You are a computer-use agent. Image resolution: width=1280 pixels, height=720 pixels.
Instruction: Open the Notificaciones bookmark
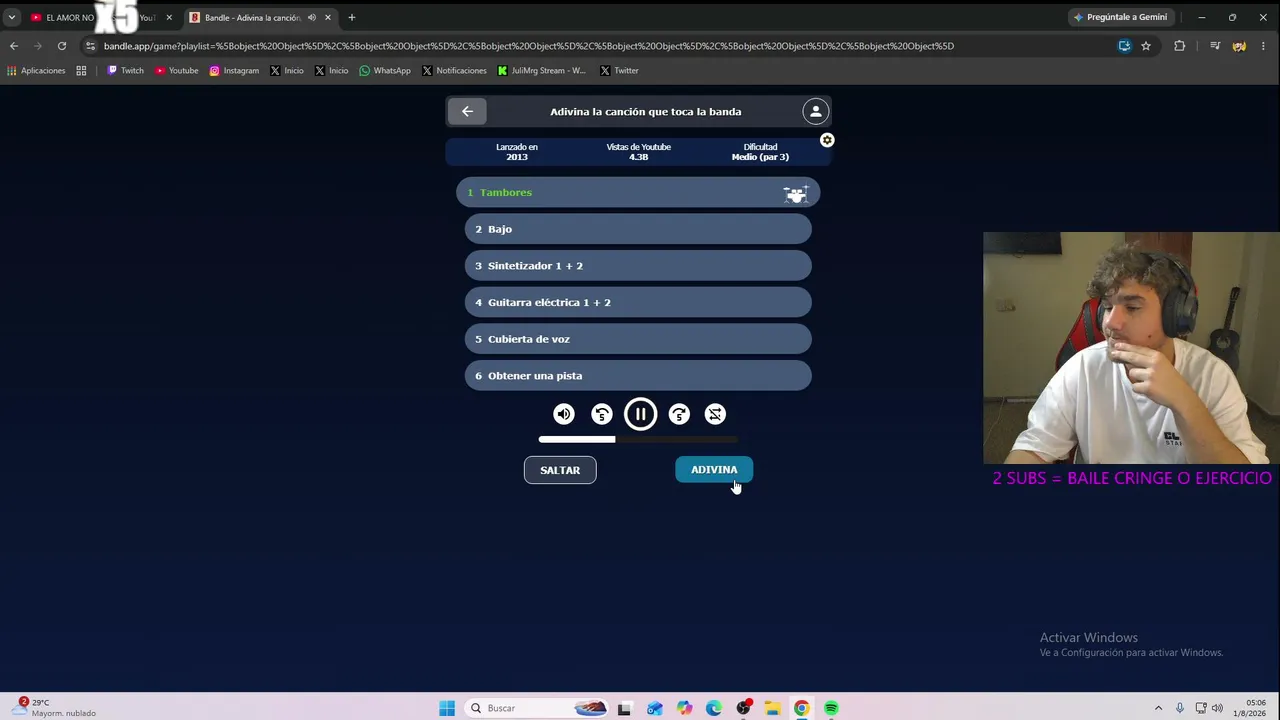(x=454, y=71)
